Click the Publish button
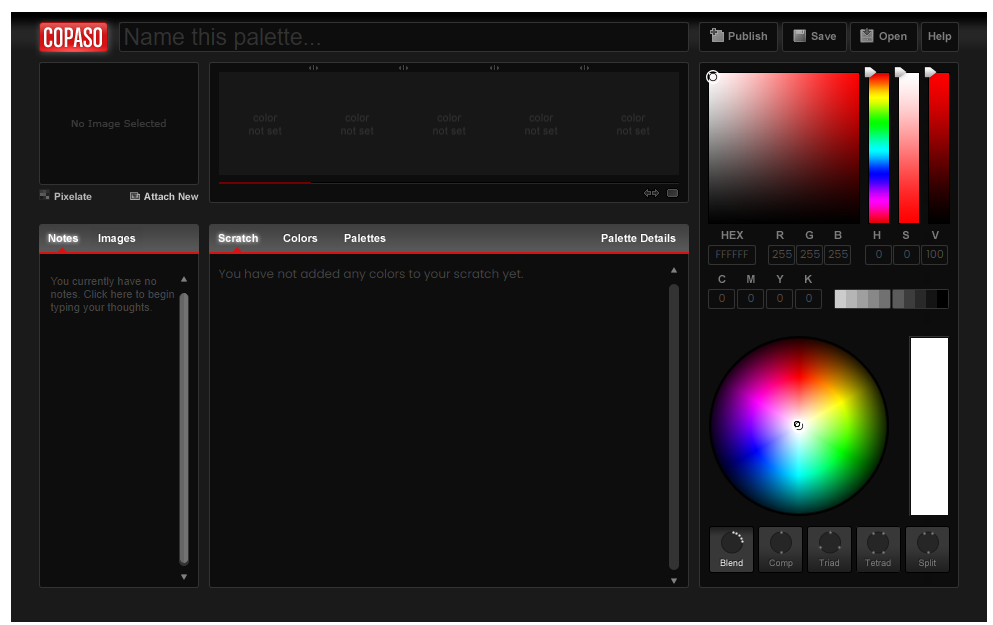 [738, 37]
